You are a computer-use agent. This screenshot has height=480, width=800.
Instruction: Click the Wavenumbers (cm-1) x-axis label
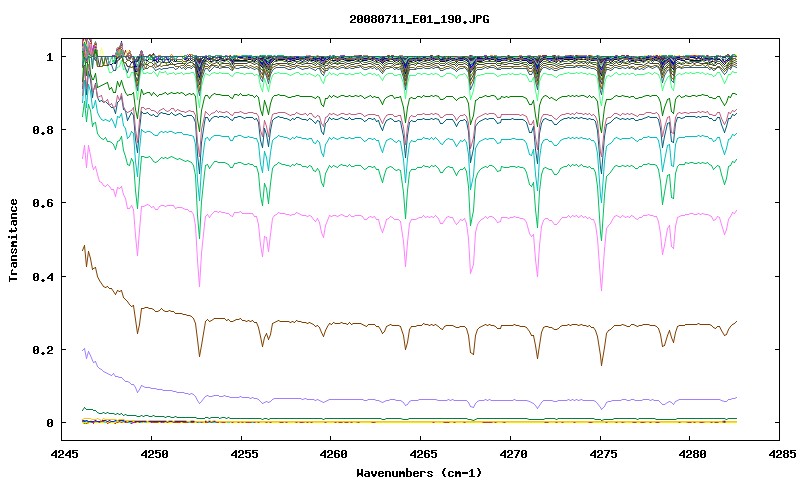click(419, 473)
